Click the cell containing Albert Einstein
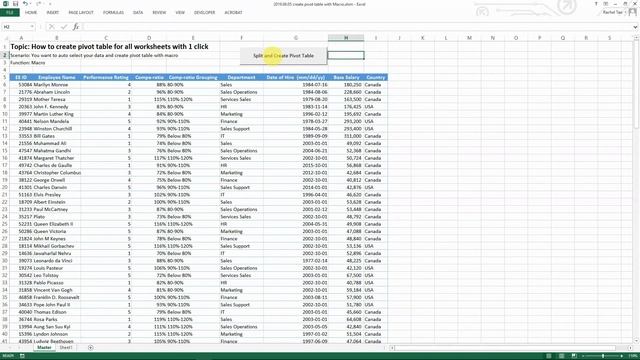Screen dimensions: 640x360 [x=56, y=202]
